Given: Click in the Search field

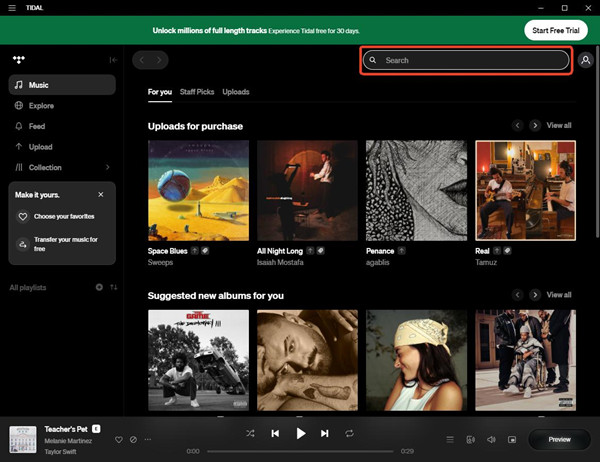Looking at the screenshot, I should (x=466, y=60).
